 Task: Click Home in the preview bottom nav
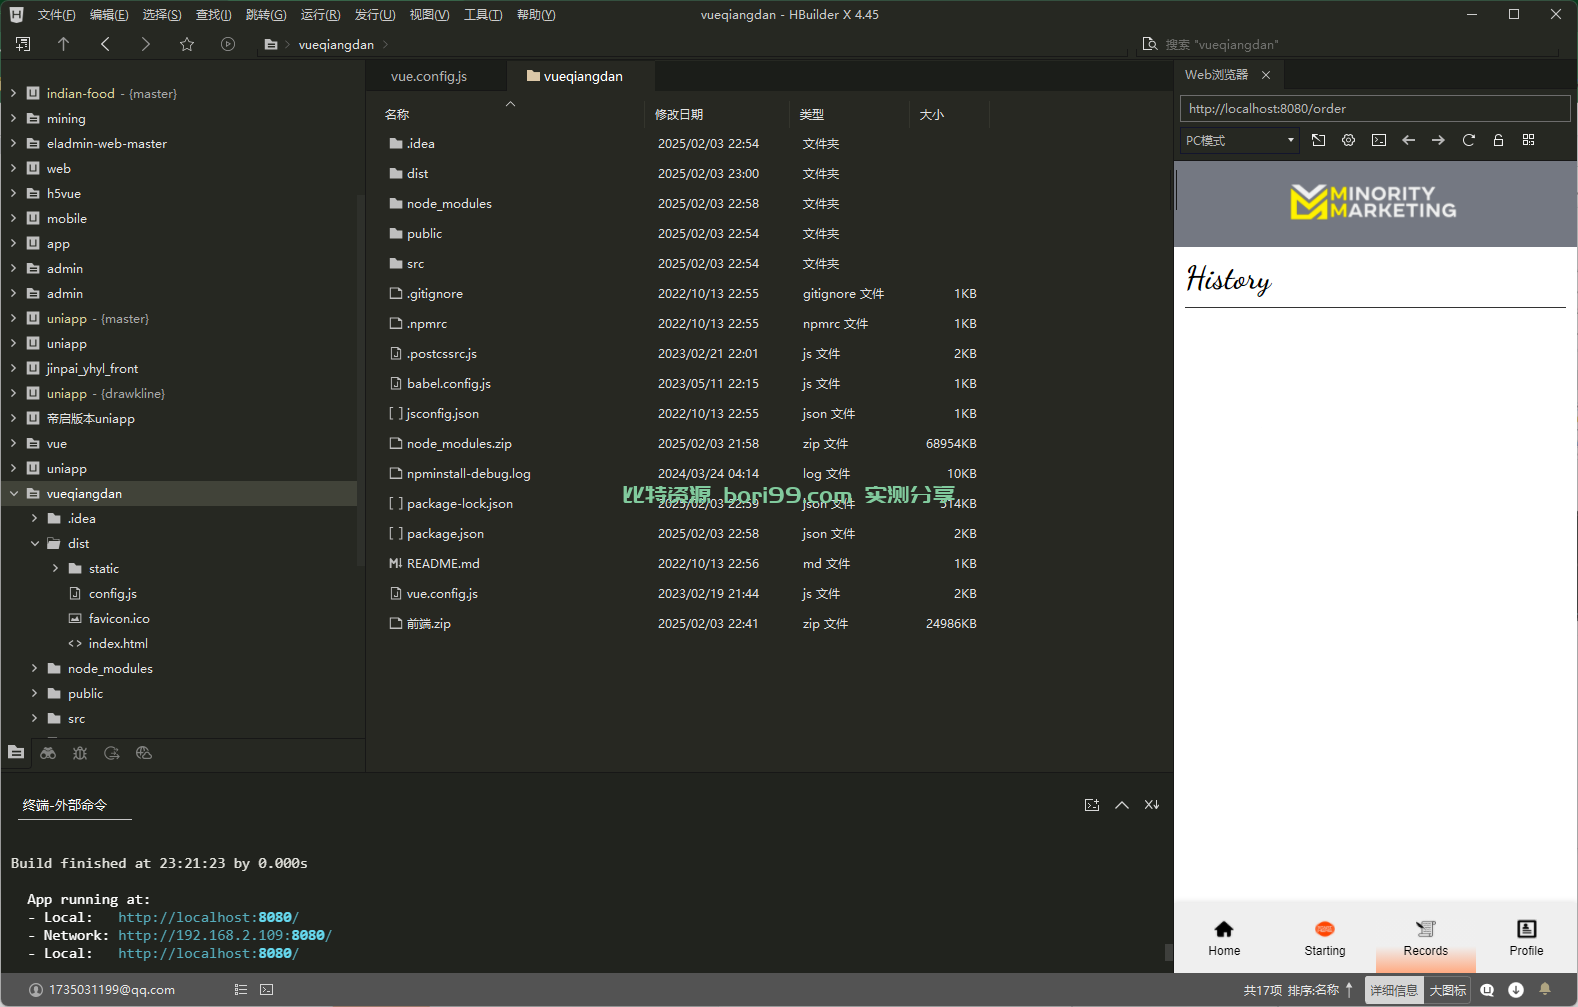pos(1224,938)
